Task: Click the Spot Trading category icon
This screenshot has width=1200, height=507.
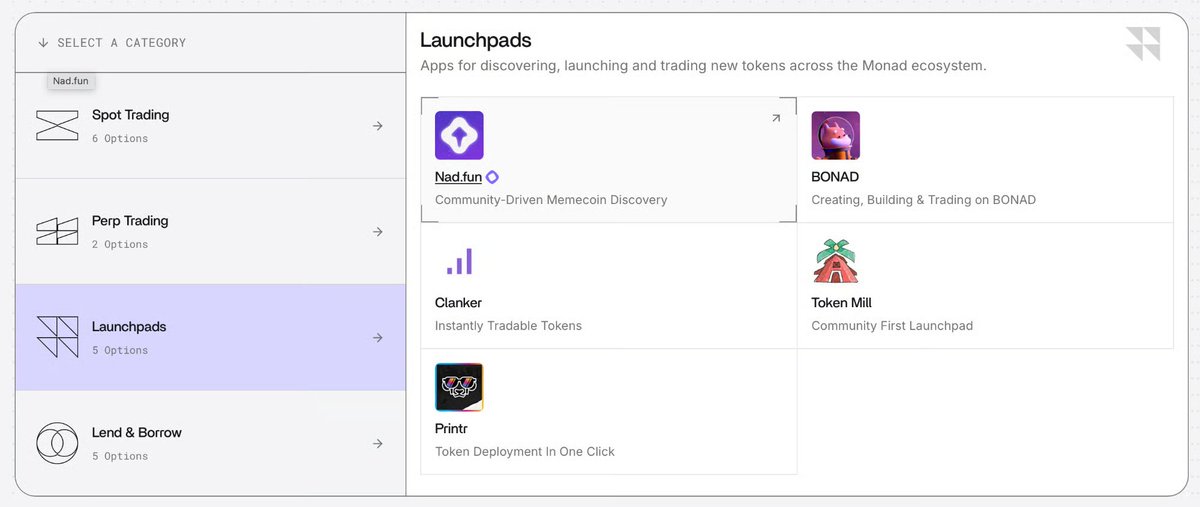Action: click(57, 126)
